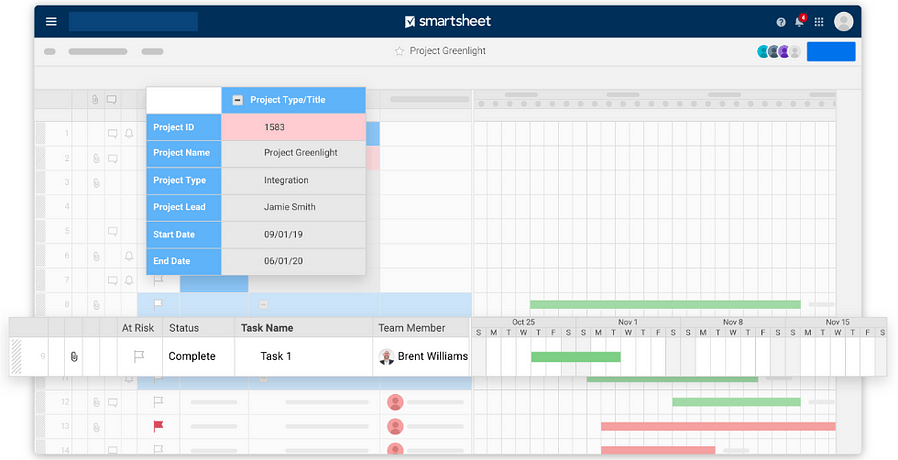Toggle At Risk flag on row 12
Viewport: 898px width, 460px height.
(158, 402)
